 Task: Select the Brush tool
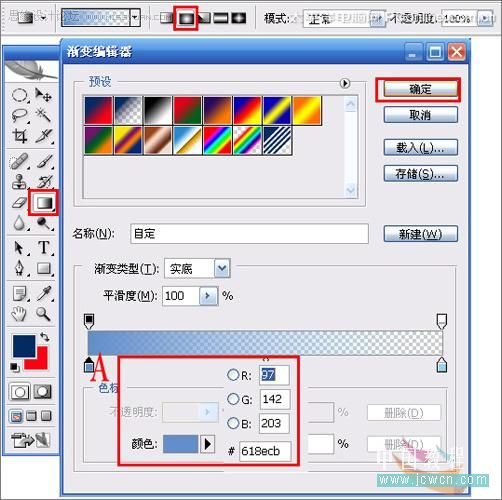pyautogui.click(x=43, y=161)
